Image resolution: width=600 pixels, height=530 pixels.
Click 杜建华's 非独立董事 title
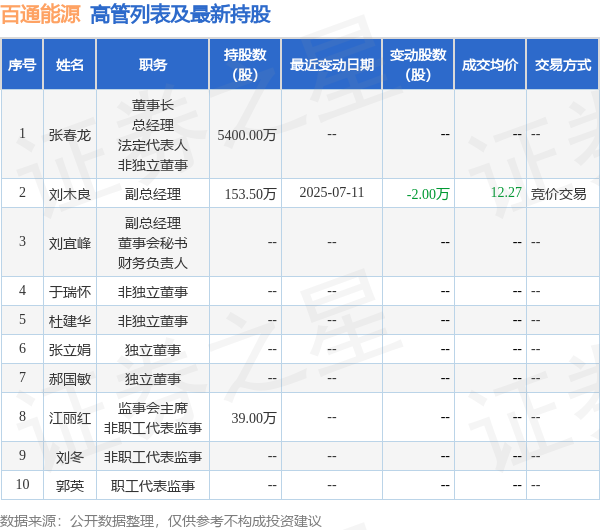click(x=153, y=321)
